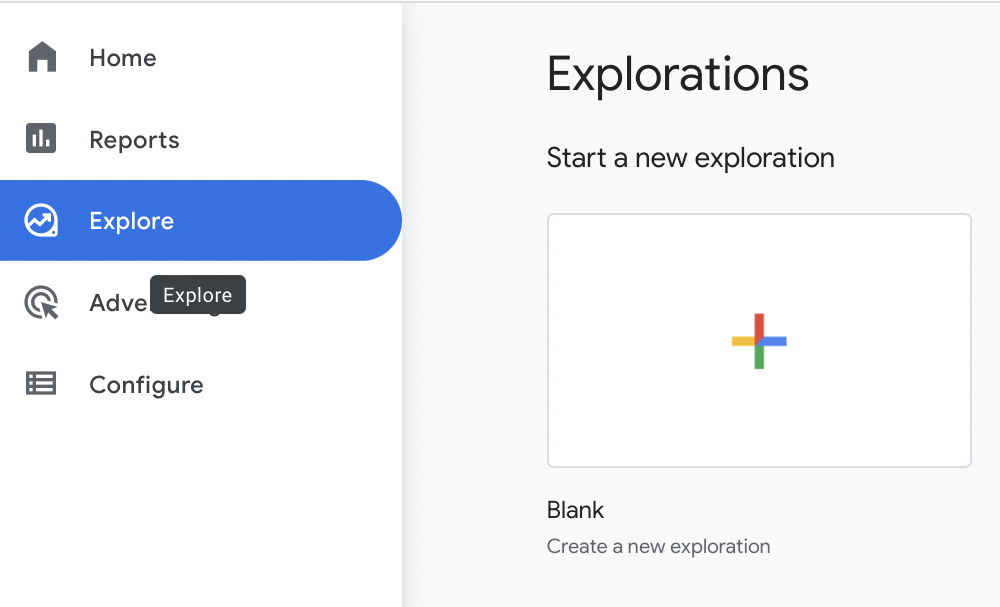Click the 'Blank' template title
The width and height of the screenshot is (1000, 607).
(x=575, y=510)
